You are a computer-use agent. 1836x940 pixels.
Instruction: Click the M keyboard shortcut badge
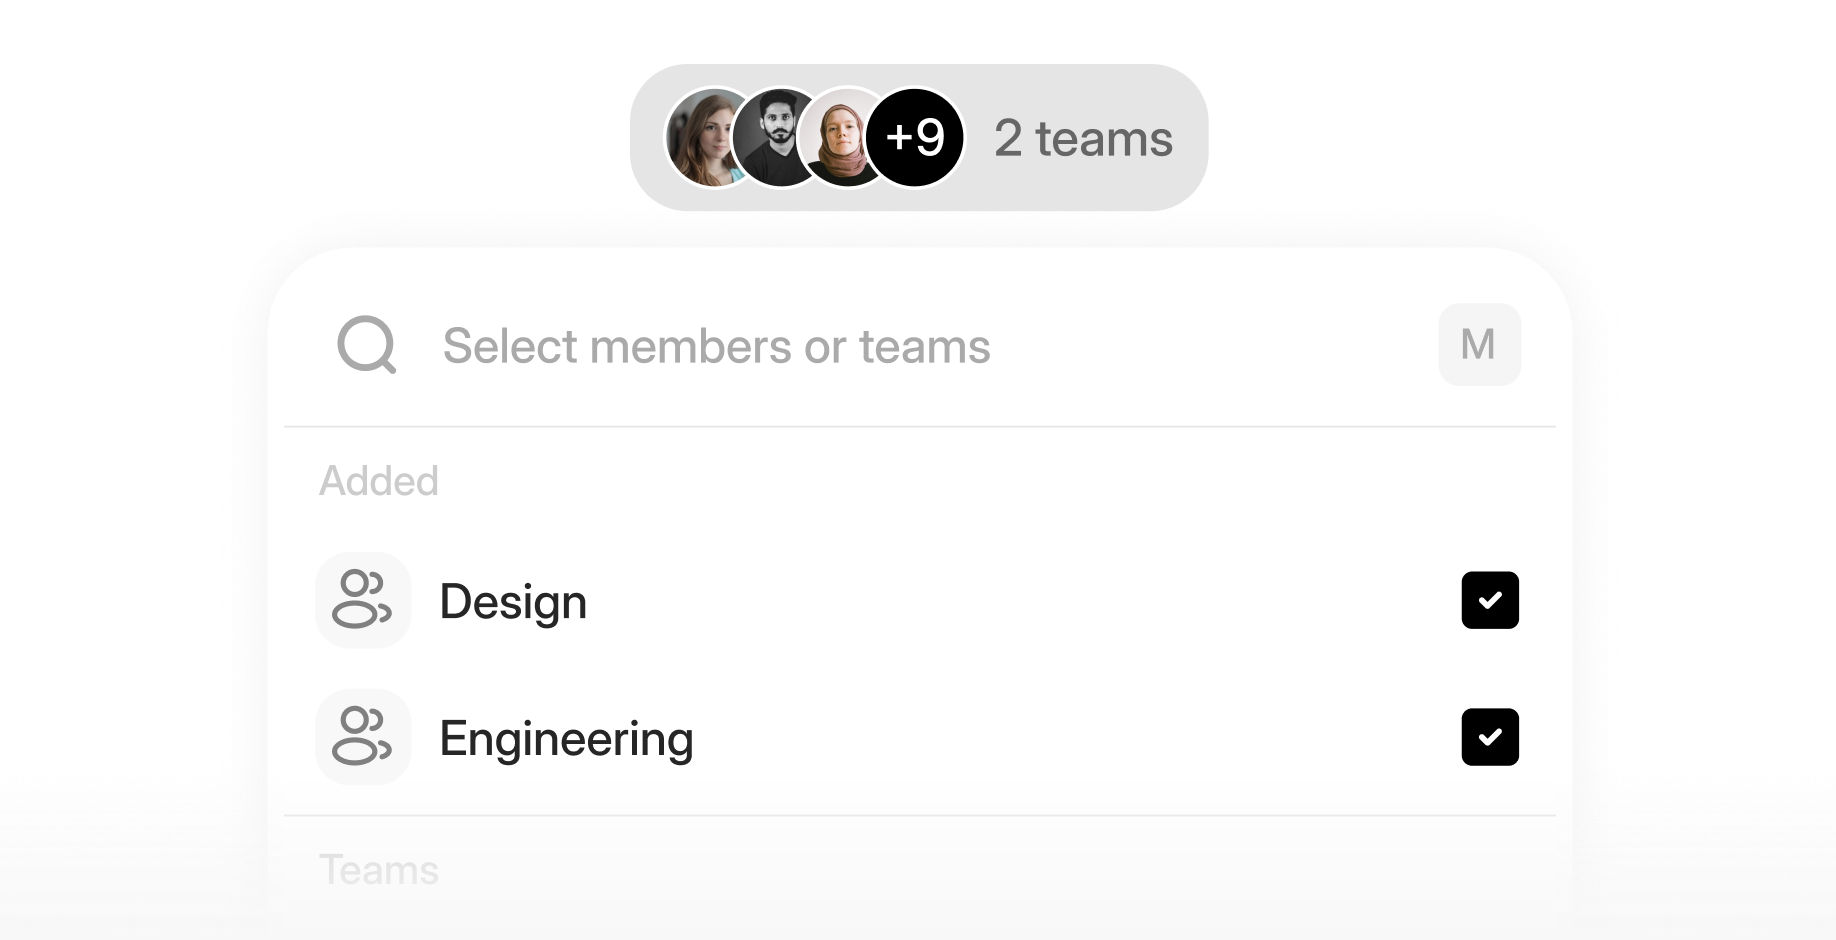click(1479, 345)
